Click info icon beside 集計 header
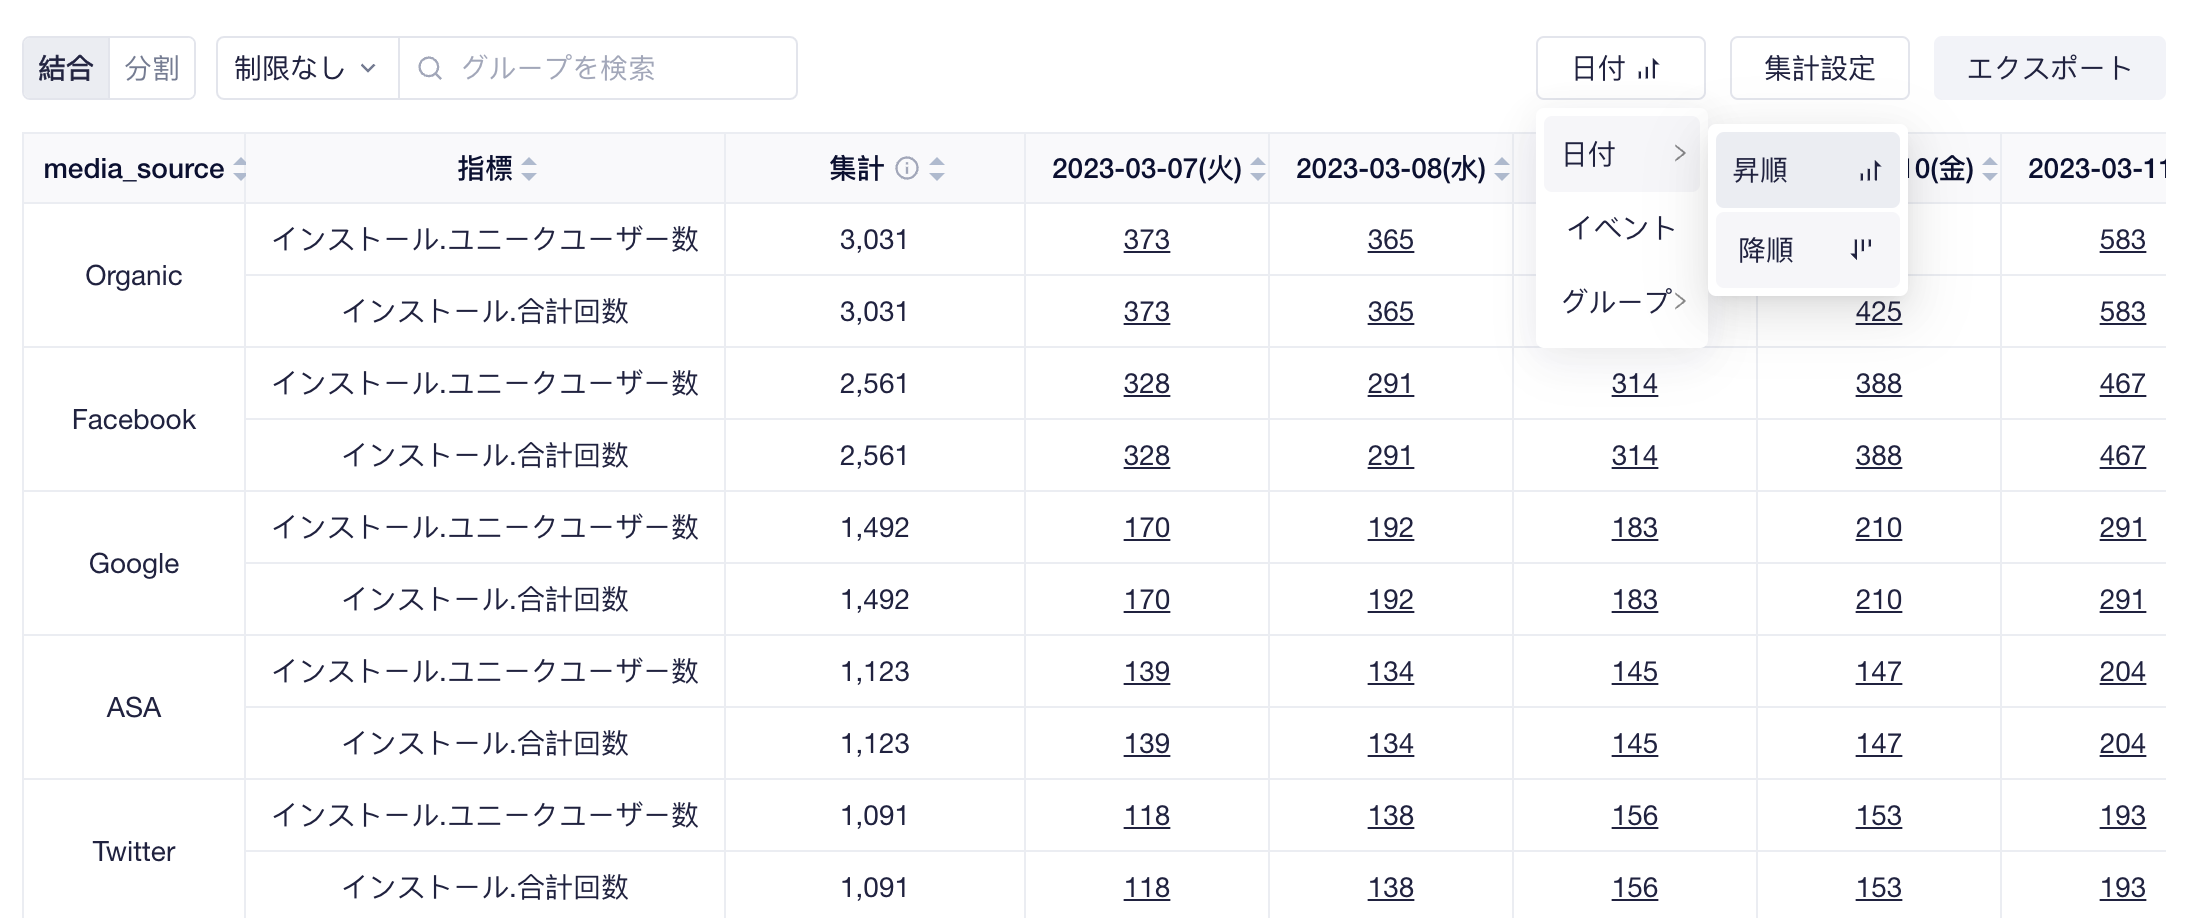Image resolution: width=2206 pixels, height=918 pixels. click(907, 168)
